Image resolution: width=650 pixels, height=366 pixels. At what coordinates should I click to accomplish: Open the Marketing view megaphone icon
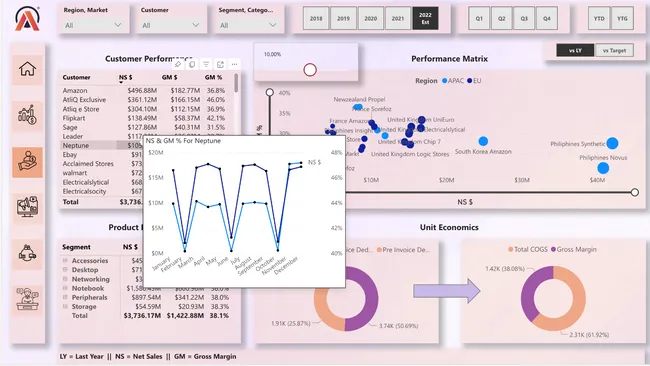tap(27, 207)
